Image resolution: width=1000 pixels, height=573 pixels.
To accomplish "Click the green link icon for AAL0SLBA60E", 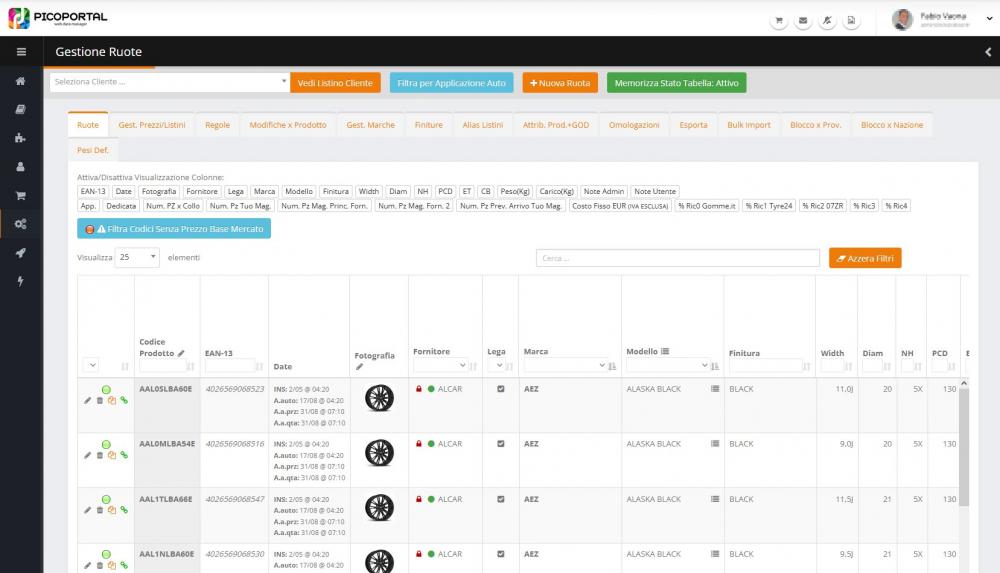I will point(124,401).
